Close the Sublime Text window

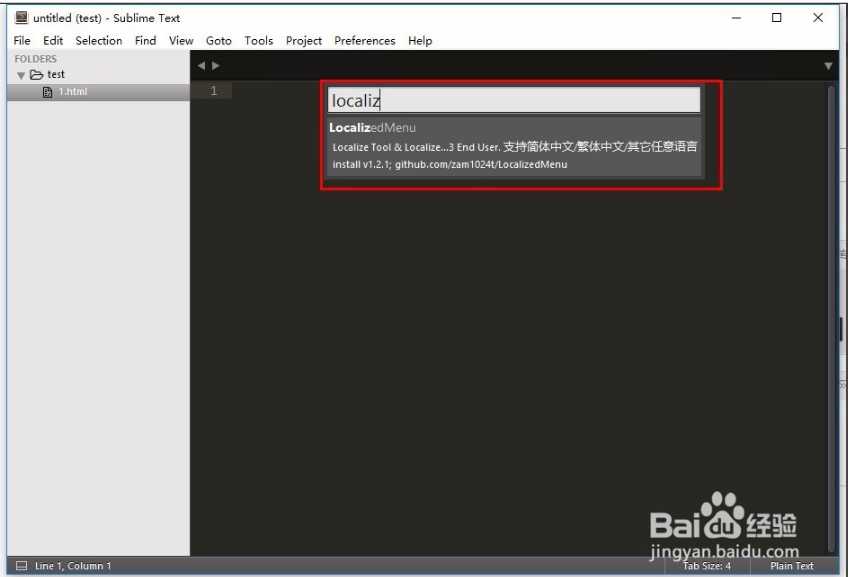tap(818, 18)
